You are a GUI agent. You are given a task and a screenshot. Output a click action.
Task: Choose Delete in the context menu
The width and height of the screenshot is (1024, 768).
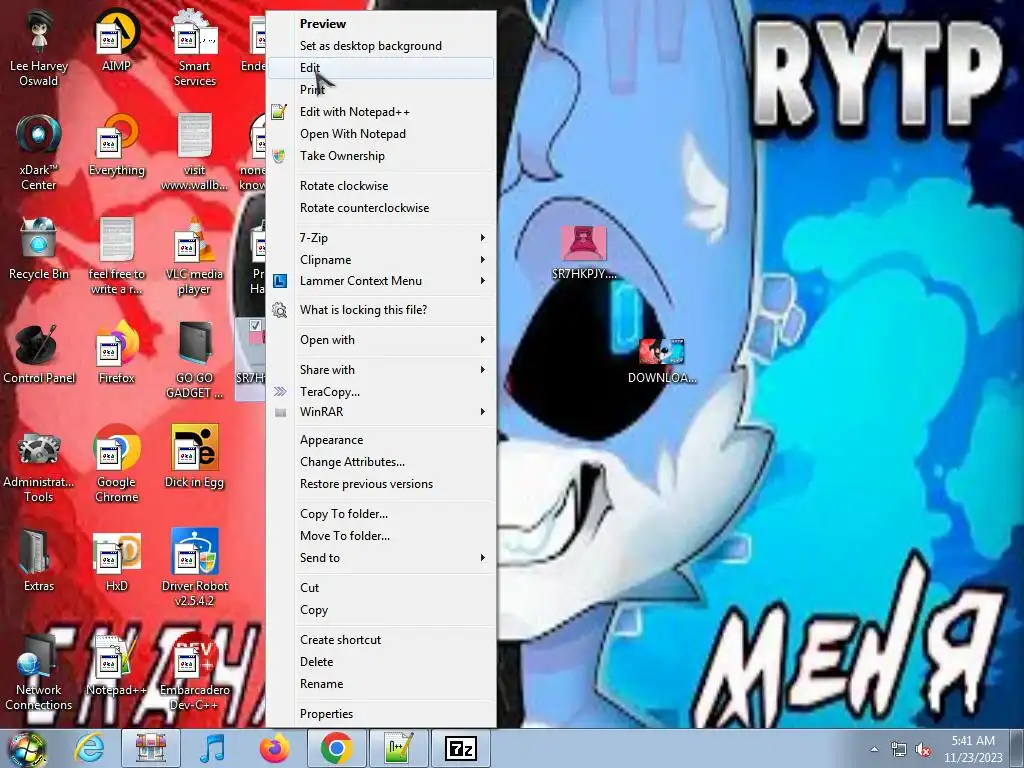381,662
